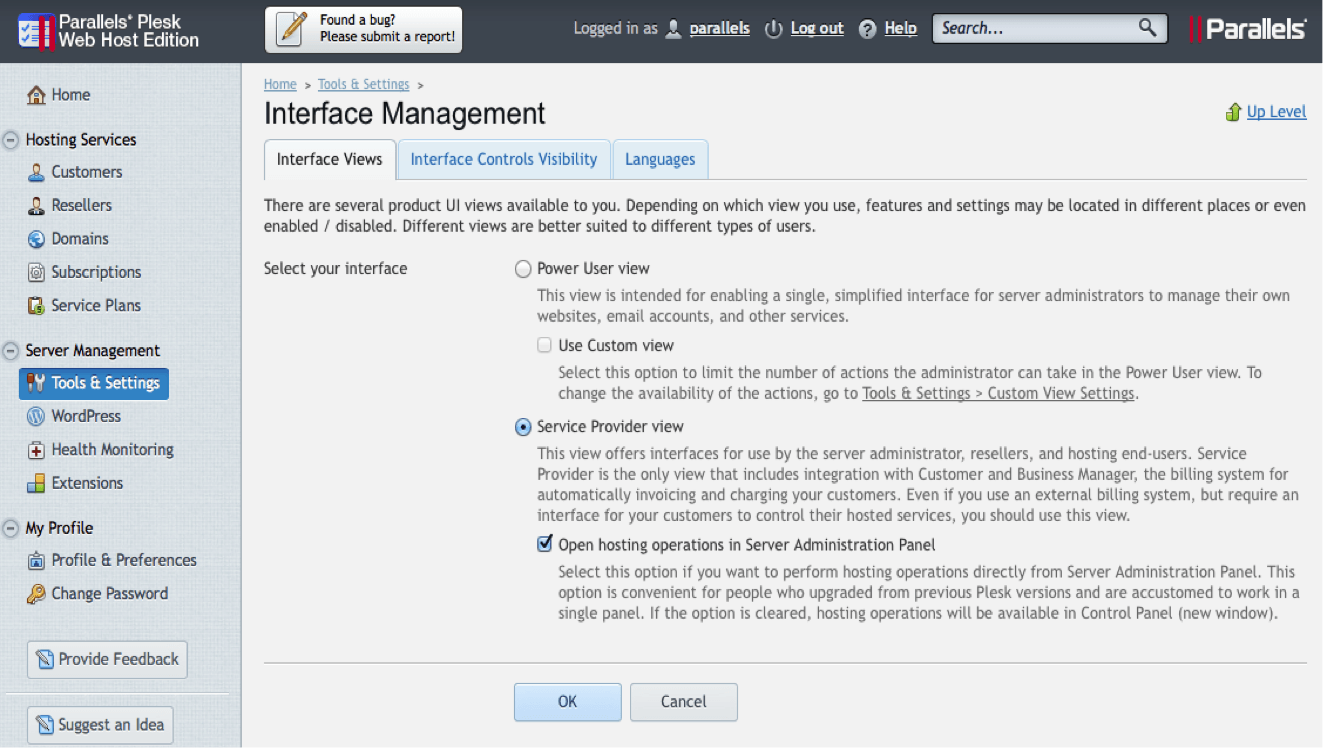Screen dimensions: 1323x748
Task: Click into the Search input field
Action: click(x=1035, y=28)
